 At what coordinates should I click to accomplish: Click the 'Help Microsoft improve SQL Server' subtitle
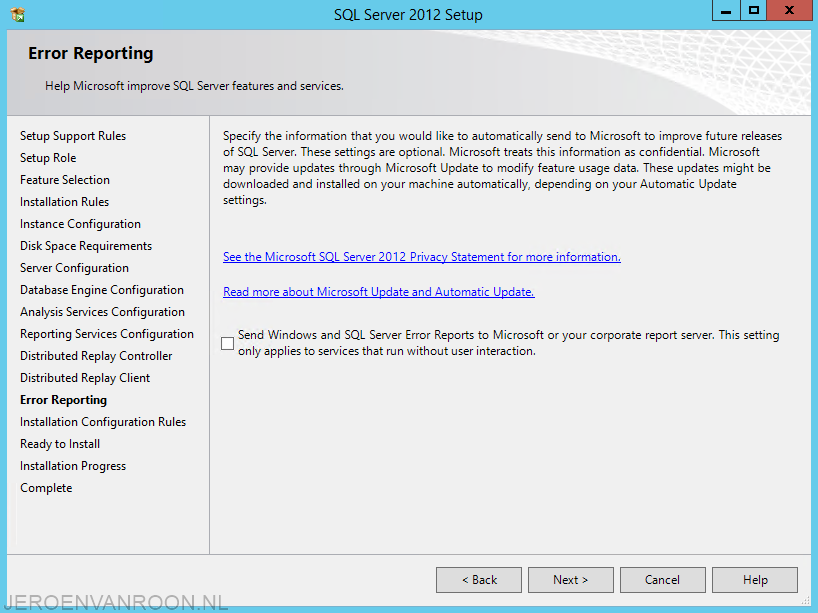194,86
